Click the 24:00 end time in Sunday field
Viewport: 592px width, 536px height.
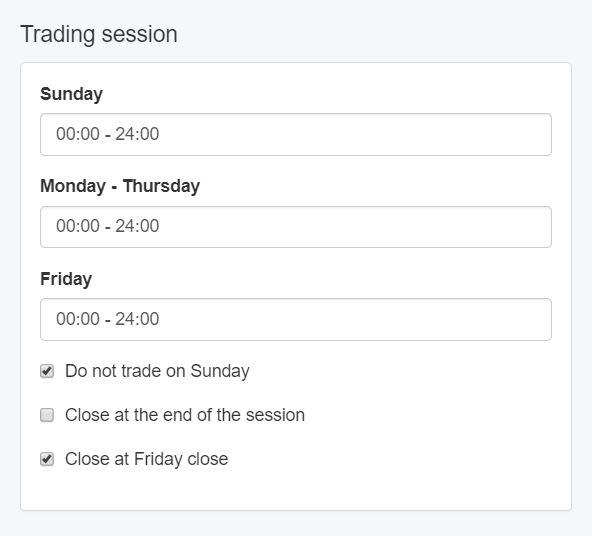click(137, 134)
